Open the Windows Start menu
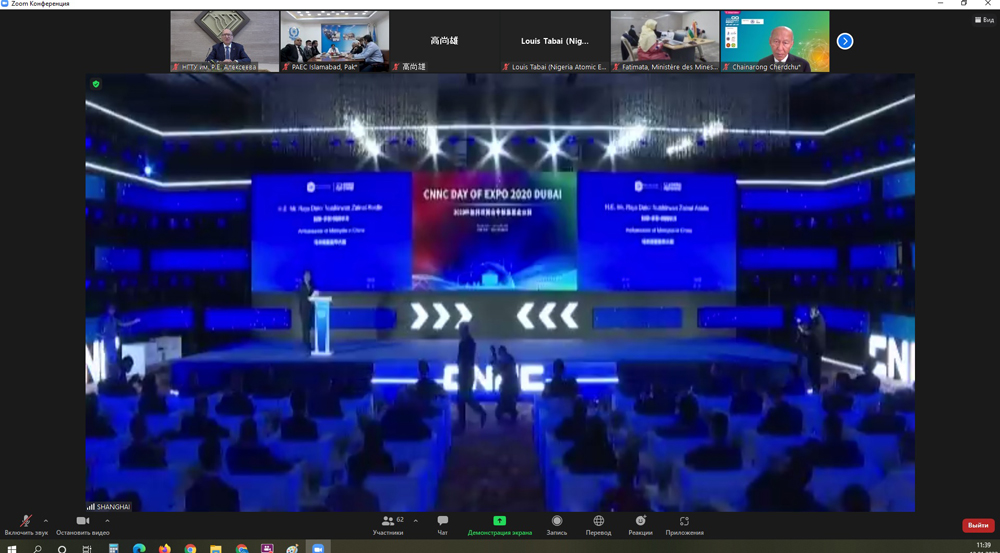The image size is (1000, 553). click(11, 548)
